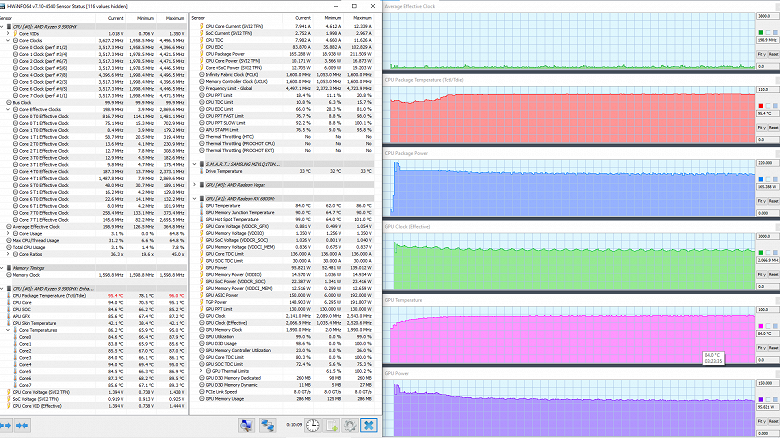Click the icon beside GPU Memory Clock row
The image size is (780, 438).
pyautogui.click(x=201, y=329)
